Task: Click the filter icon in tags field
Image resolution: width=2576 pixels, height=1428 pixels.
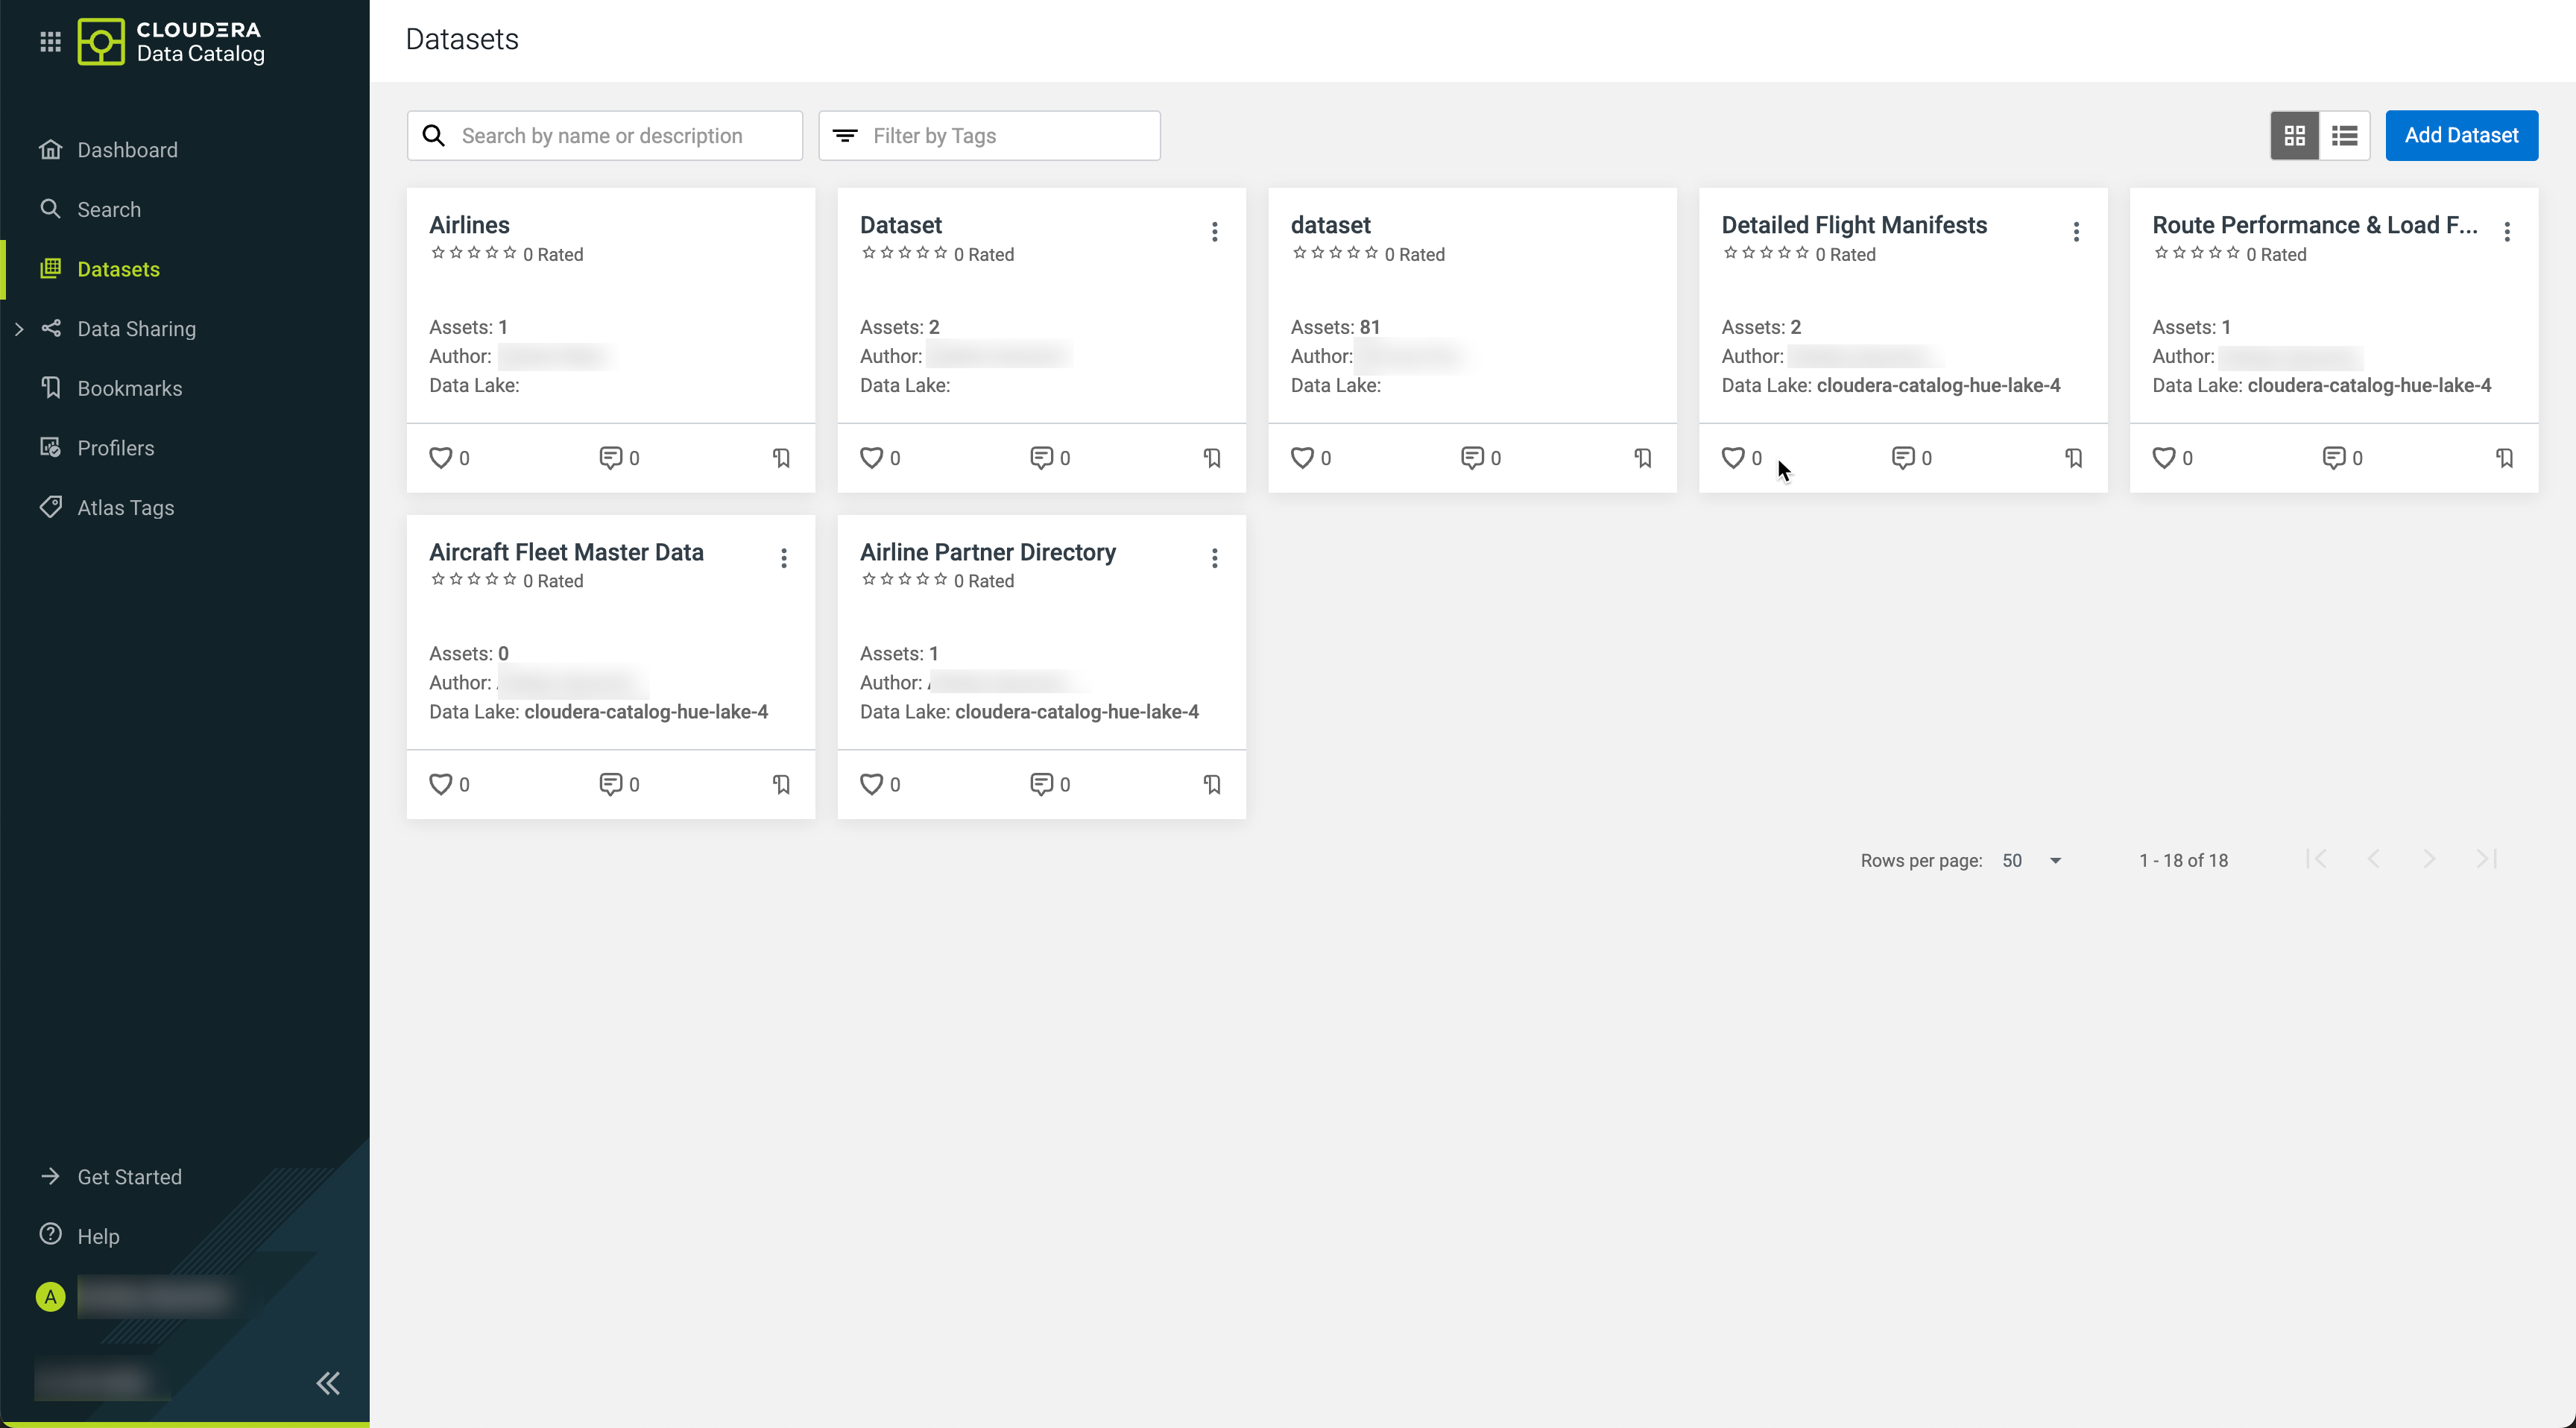Action: click(x=845, y=136)
